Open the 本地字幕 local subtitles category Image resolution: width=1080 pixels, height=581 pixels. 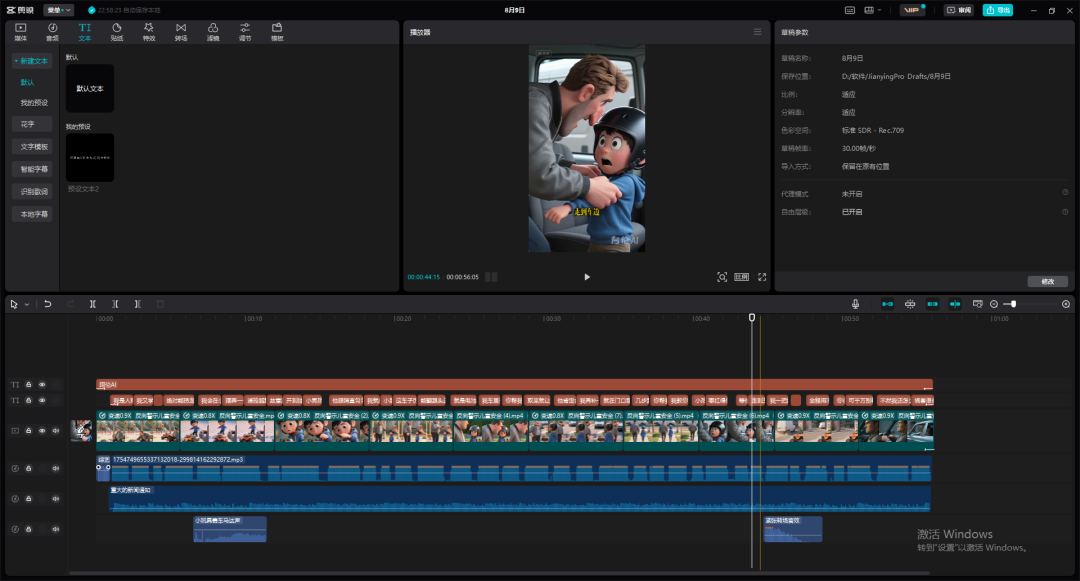pos(32,214)
